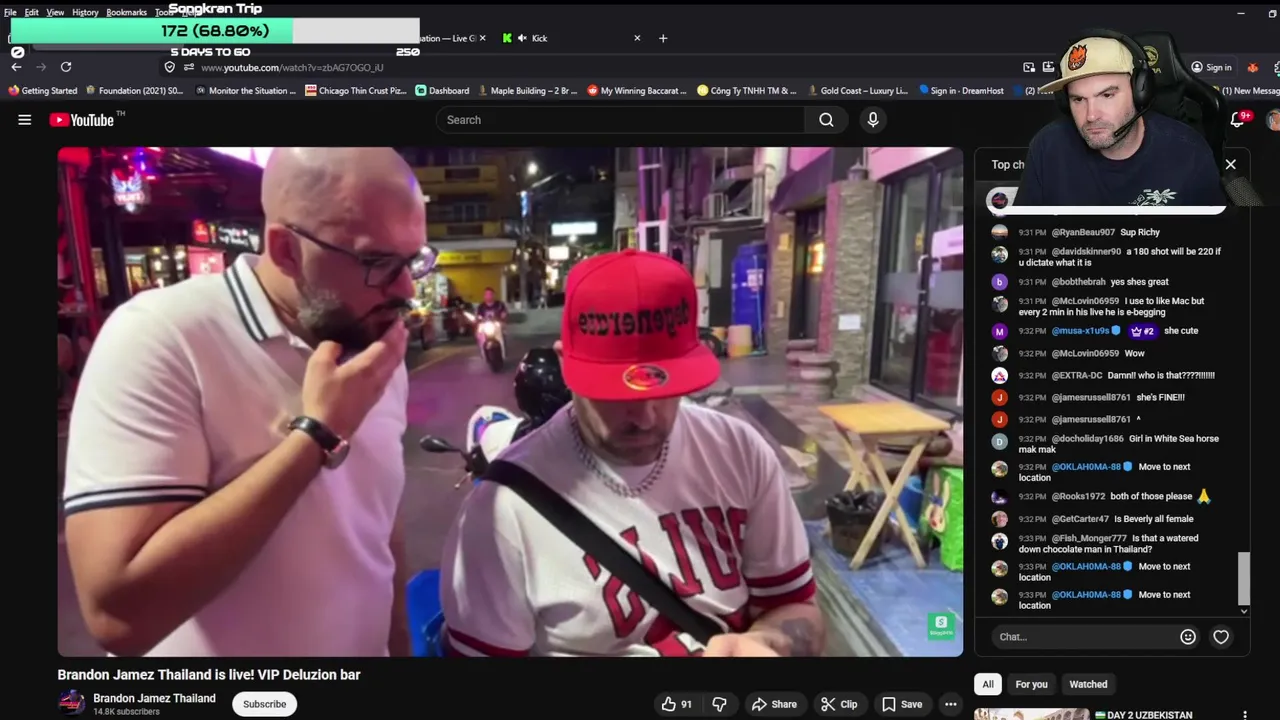Switch to the Kick tab
Viewport: 1280px width, 720px height.
point(572,38)
